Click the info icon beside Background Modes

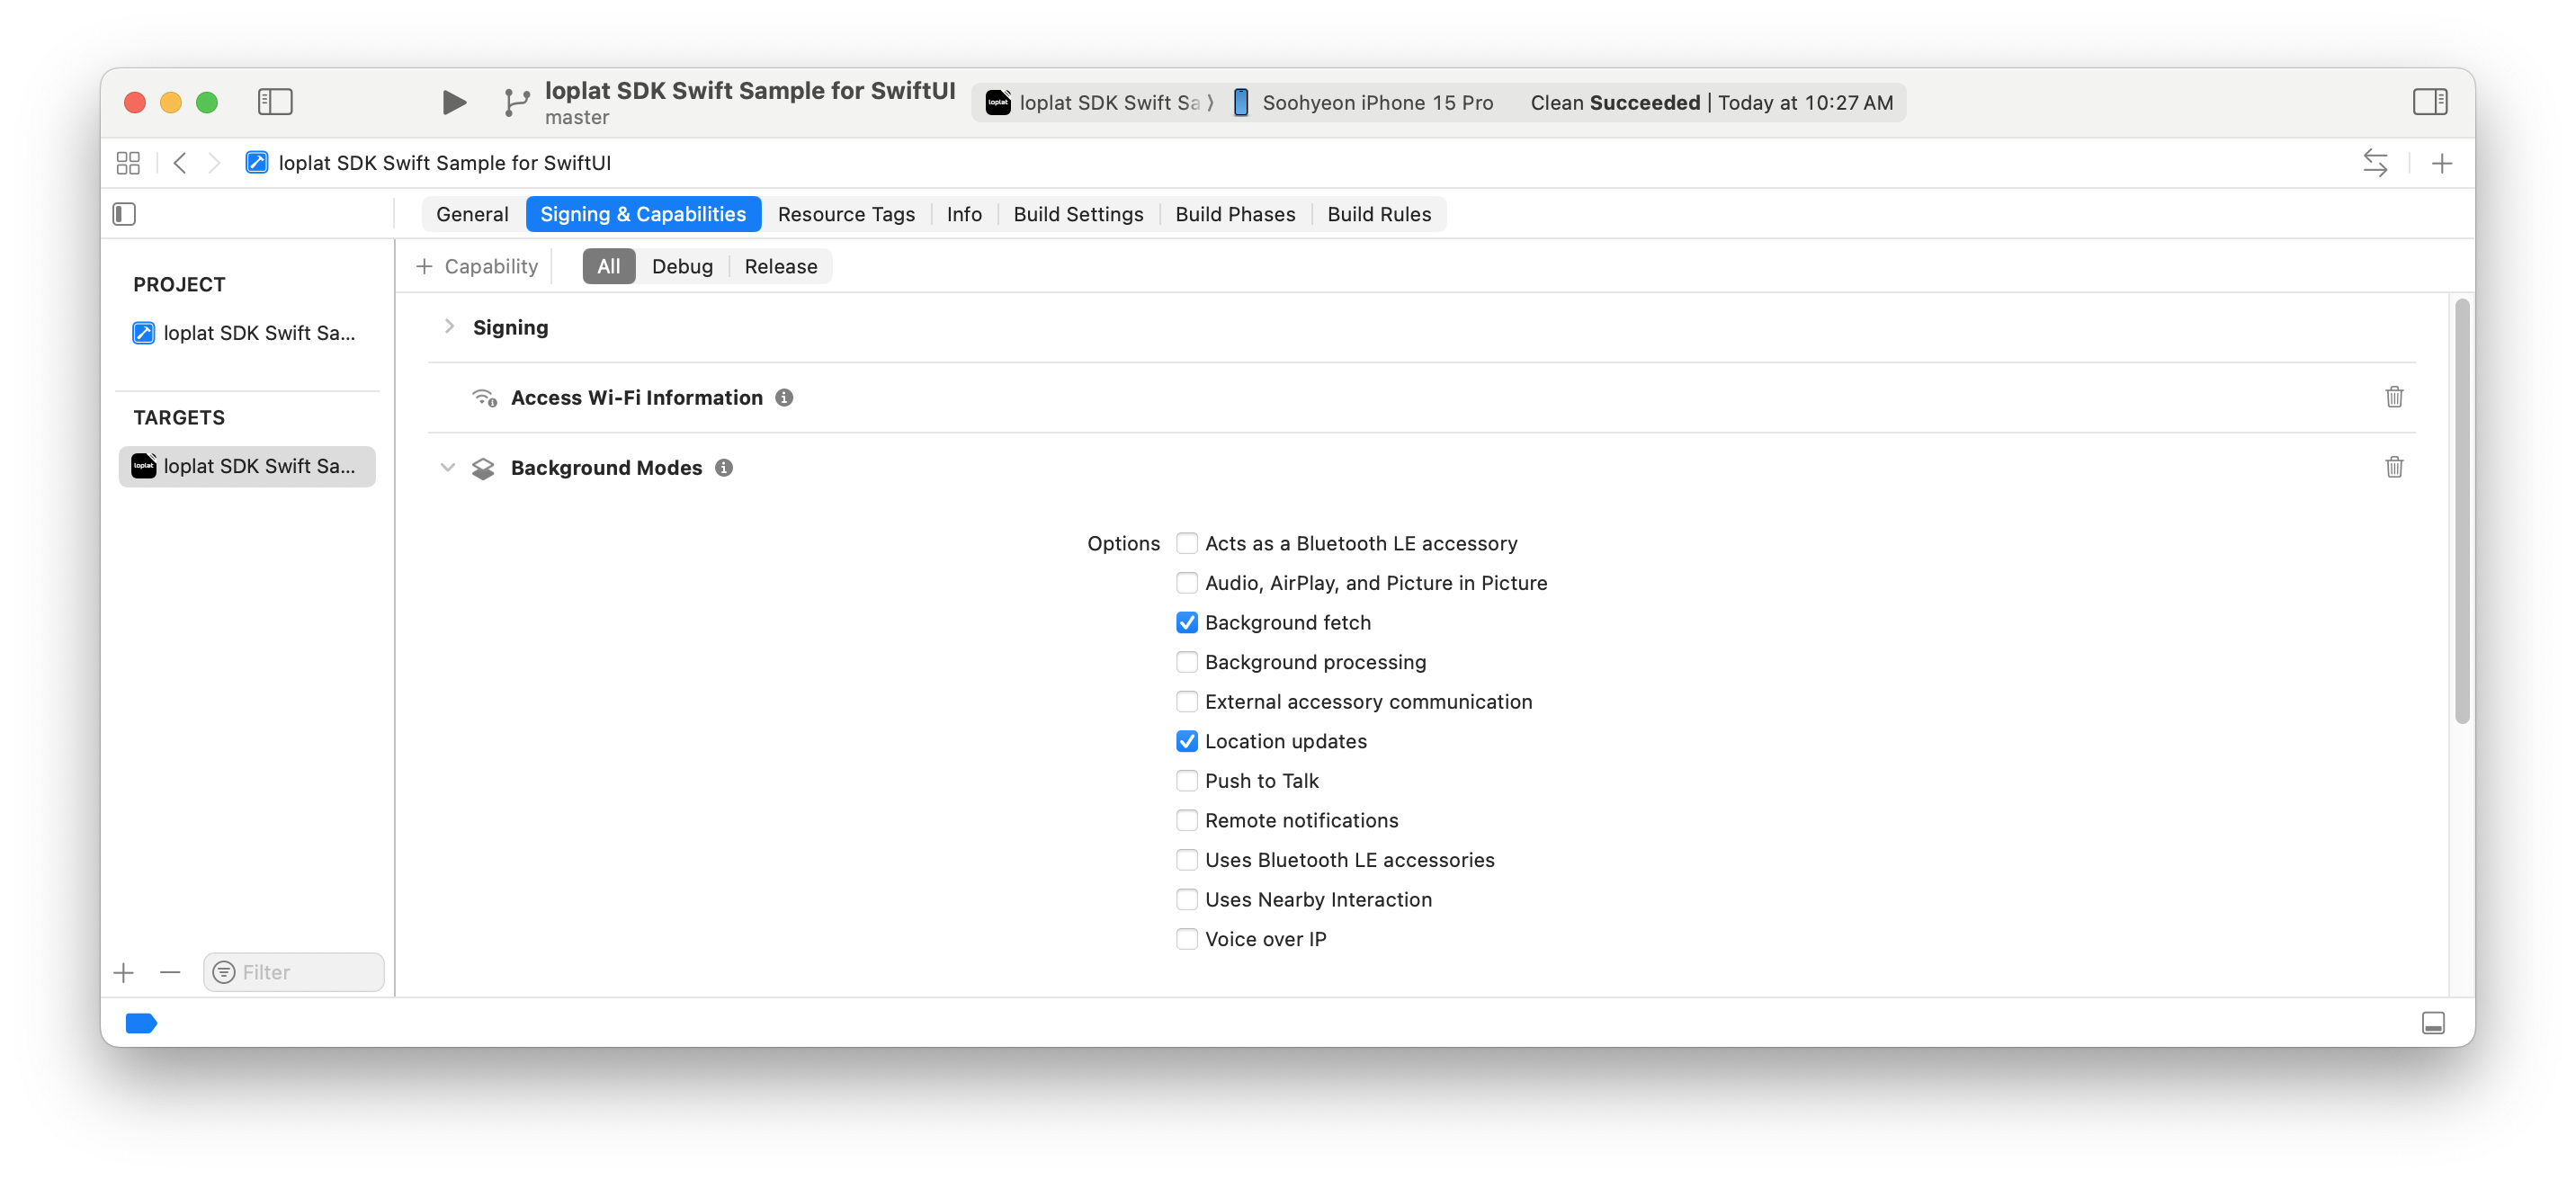pyautogui.click(x=724, y=468)
